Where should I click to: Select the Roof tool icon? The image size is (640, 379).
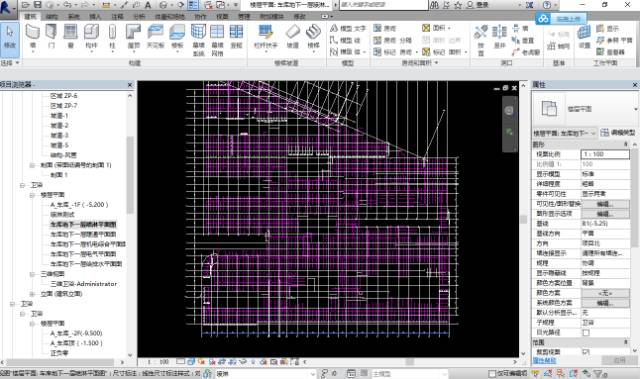point(133,36)
